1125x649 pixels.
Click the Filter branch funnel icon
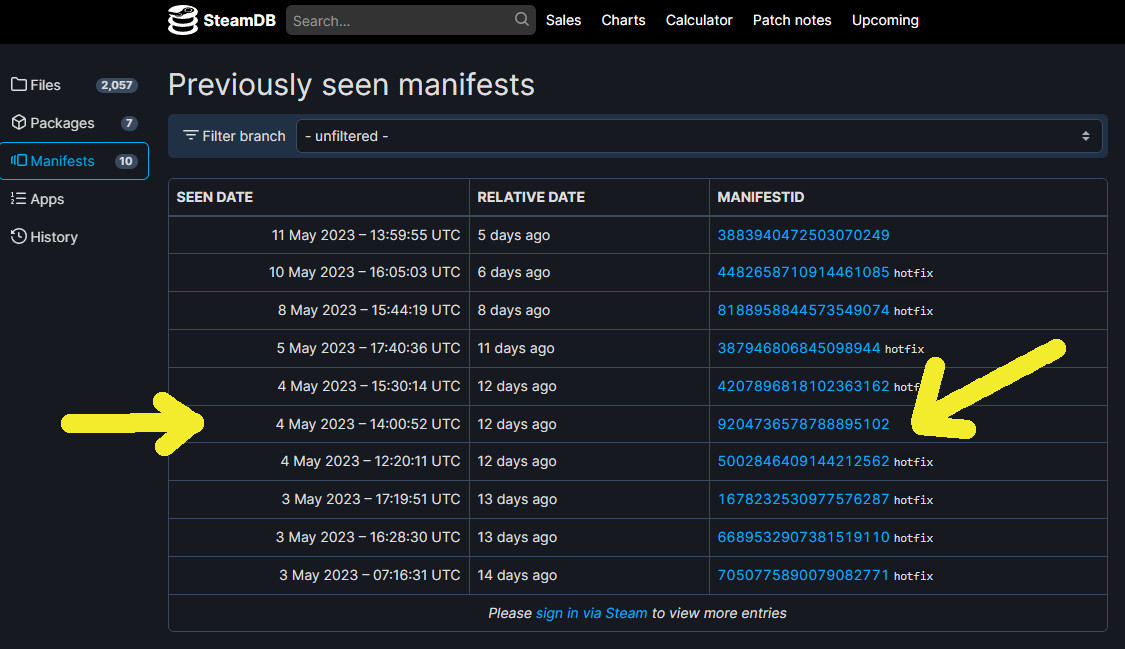(x=190, y=136)
